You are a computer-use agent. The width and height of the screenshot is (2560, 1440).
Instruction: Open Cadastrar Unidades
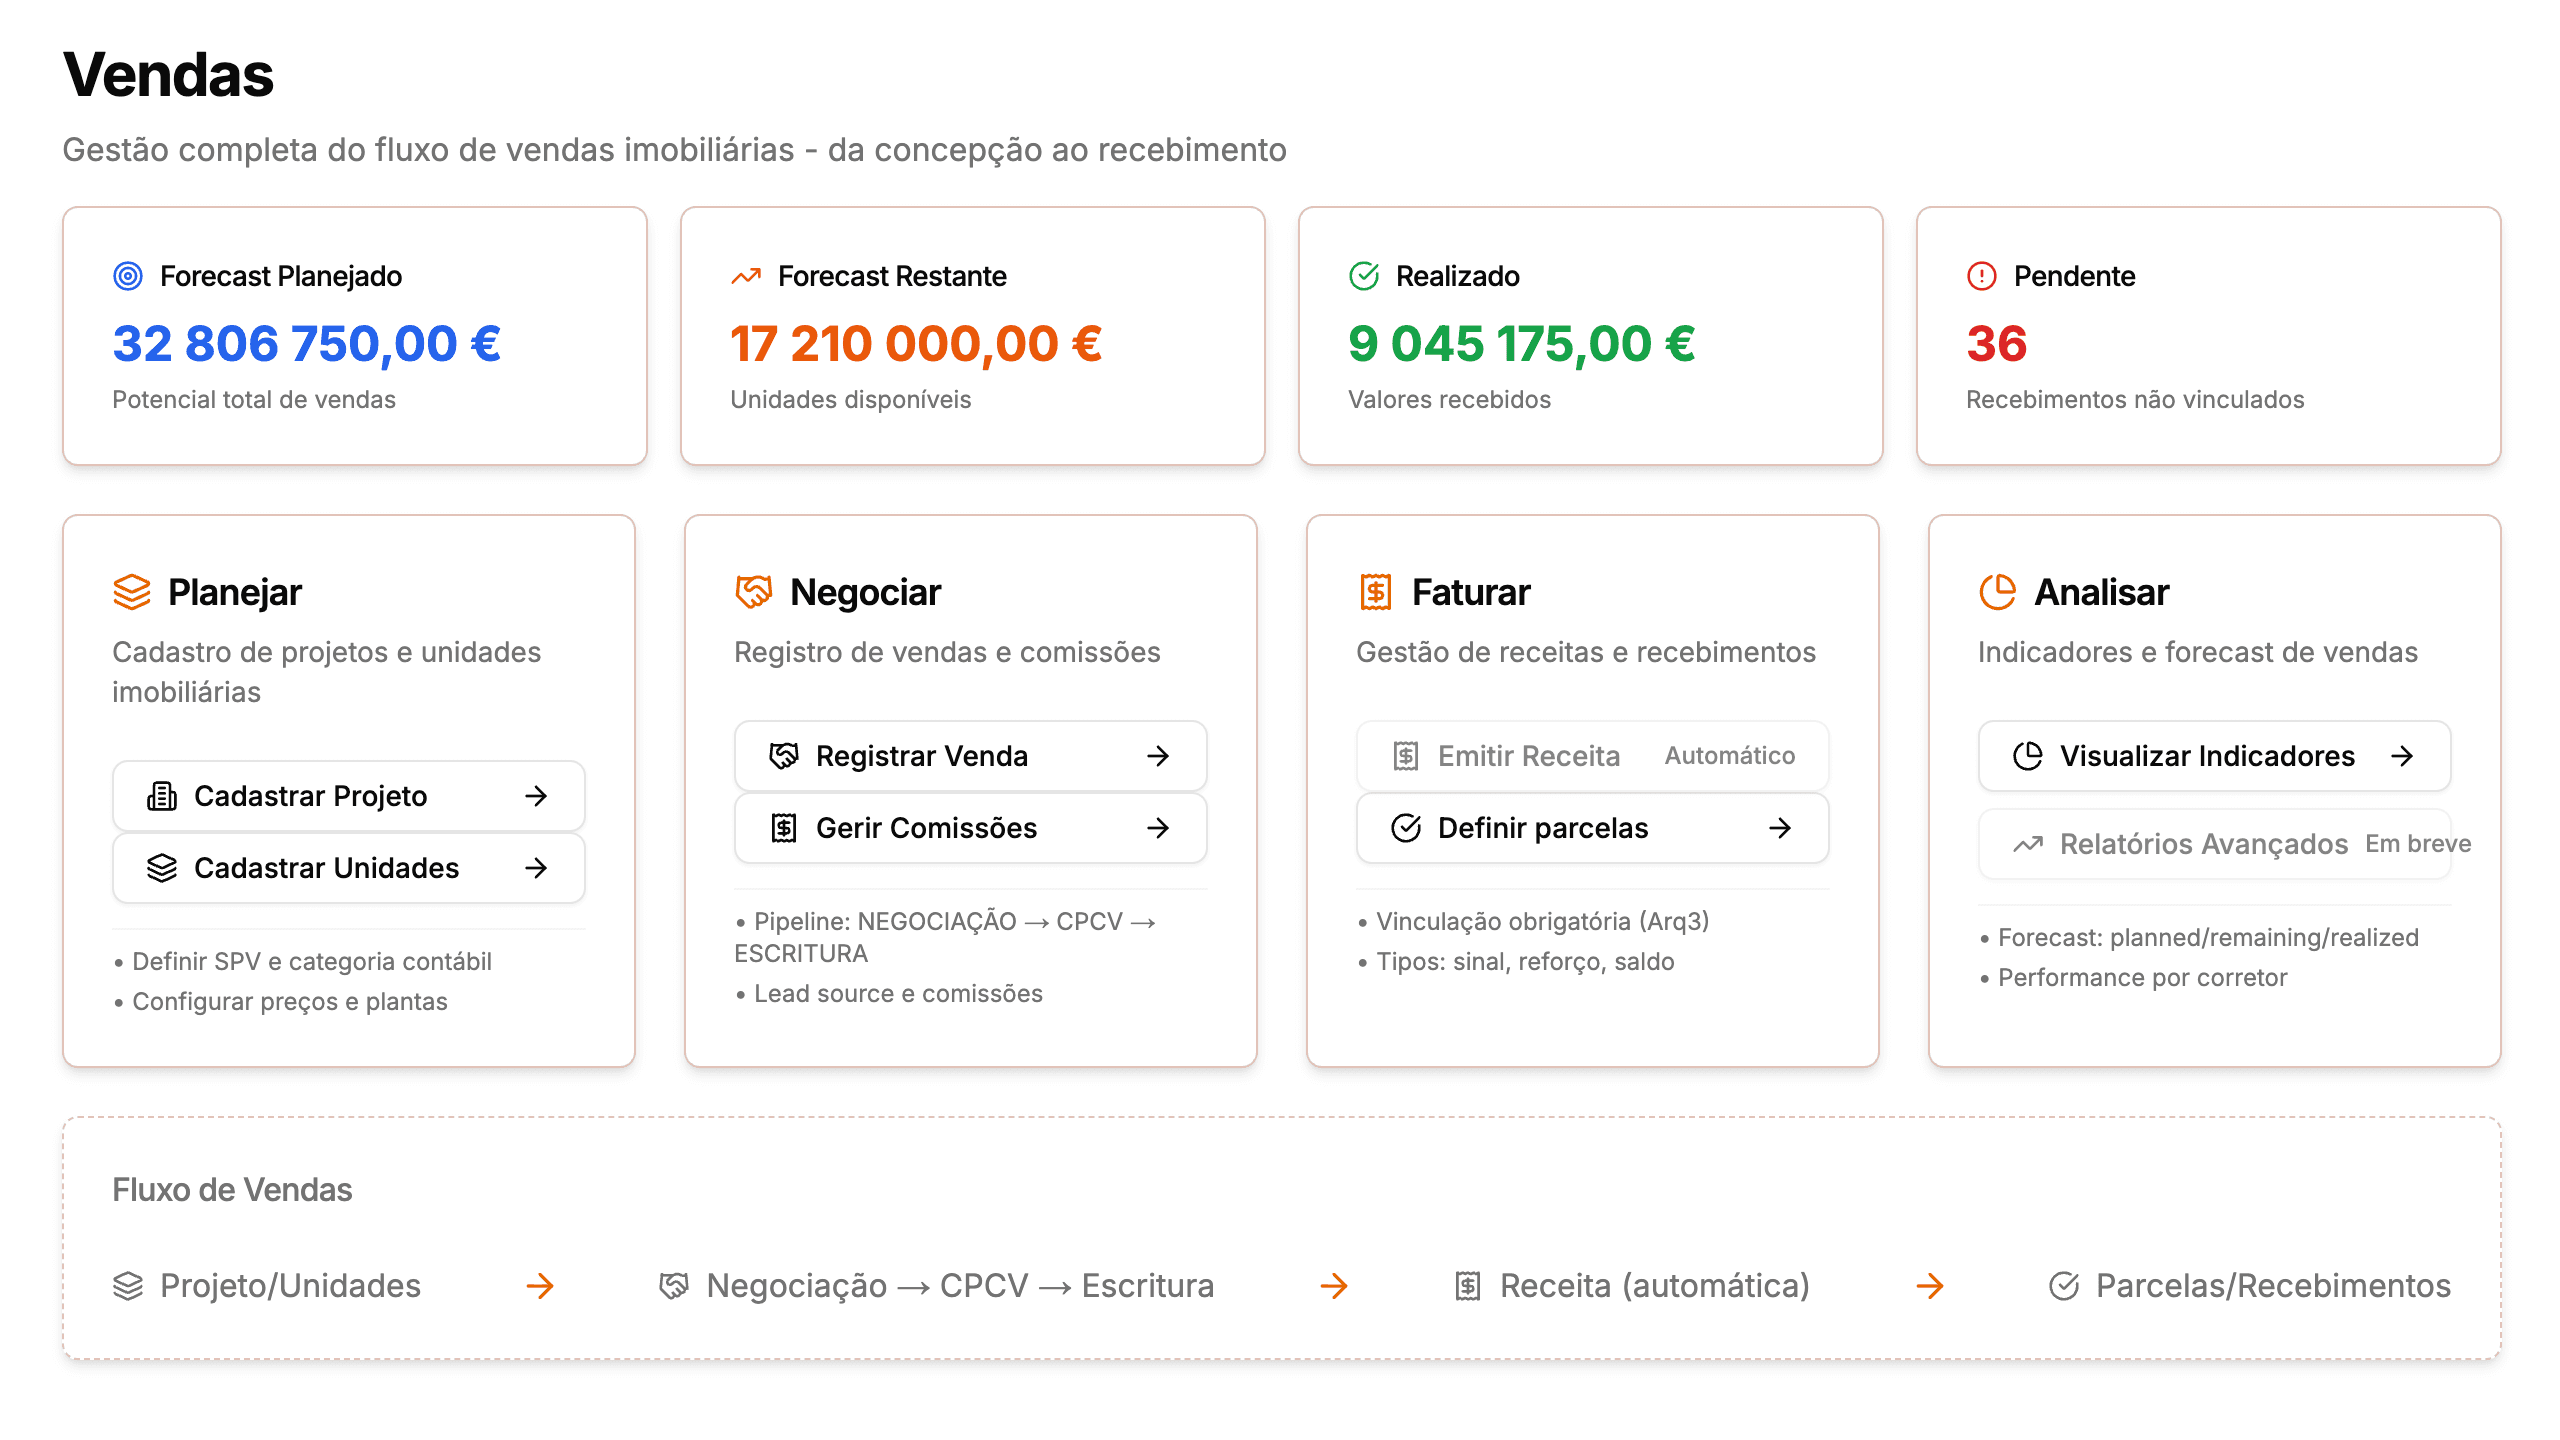click(x=348, y=868)
